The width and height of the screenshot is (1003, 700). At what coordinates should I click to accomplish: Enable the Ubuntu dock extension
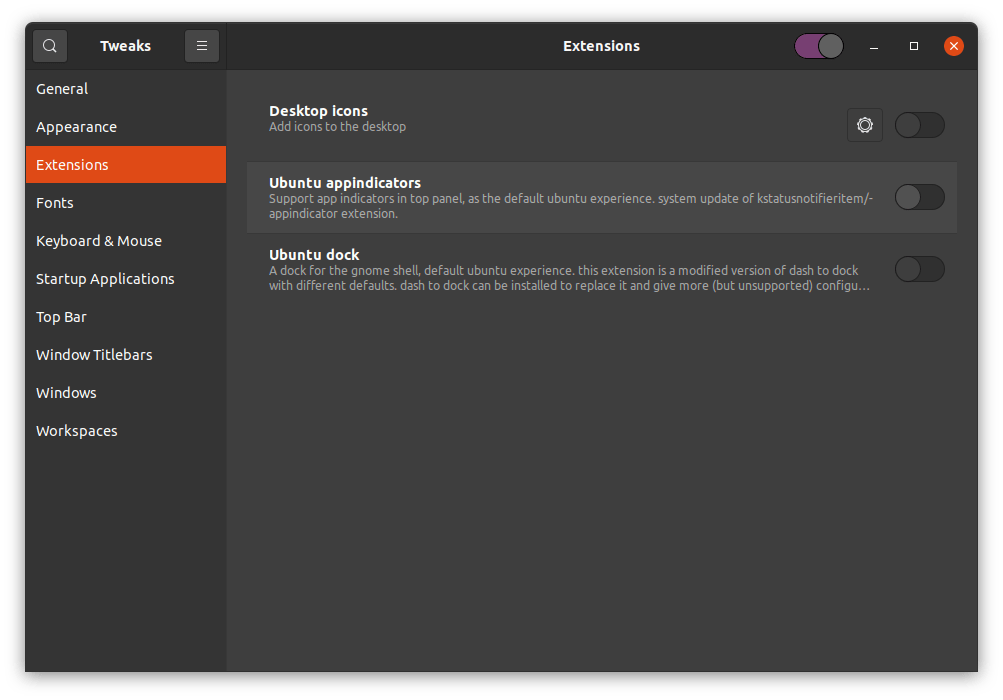[x=919, y=269]
